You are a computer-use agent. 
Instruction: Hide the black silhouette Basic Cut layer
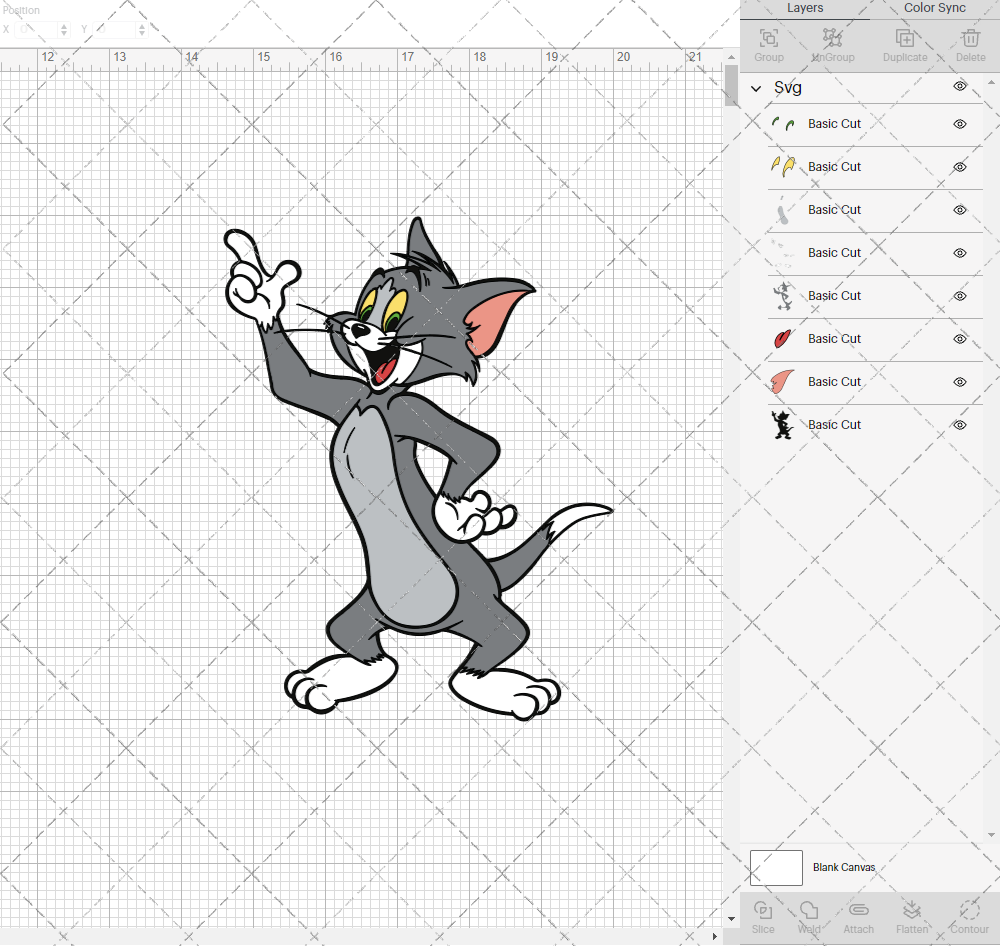[x=960, y=425]
